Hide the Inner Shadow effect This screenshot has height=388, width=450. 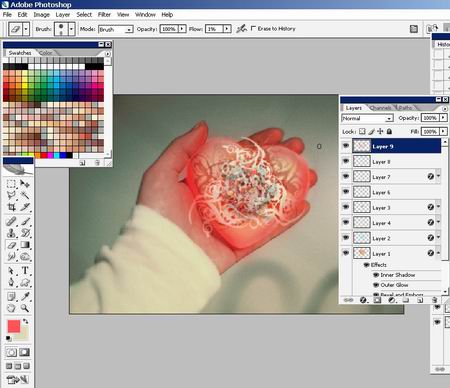376,275
